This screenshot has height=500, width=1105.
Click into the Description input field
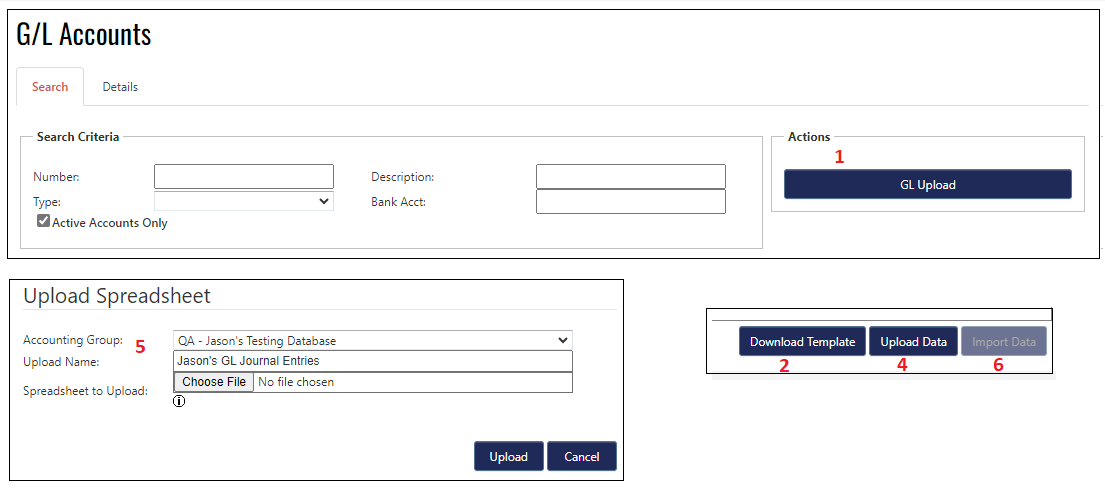pyautogui.click(x=630, y=177)
